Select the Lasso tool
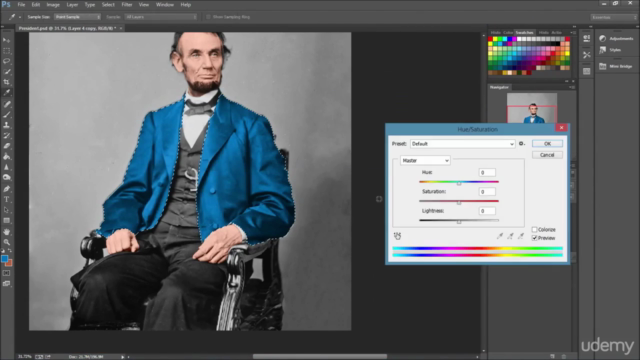640x360 pixels. point(7,61)
